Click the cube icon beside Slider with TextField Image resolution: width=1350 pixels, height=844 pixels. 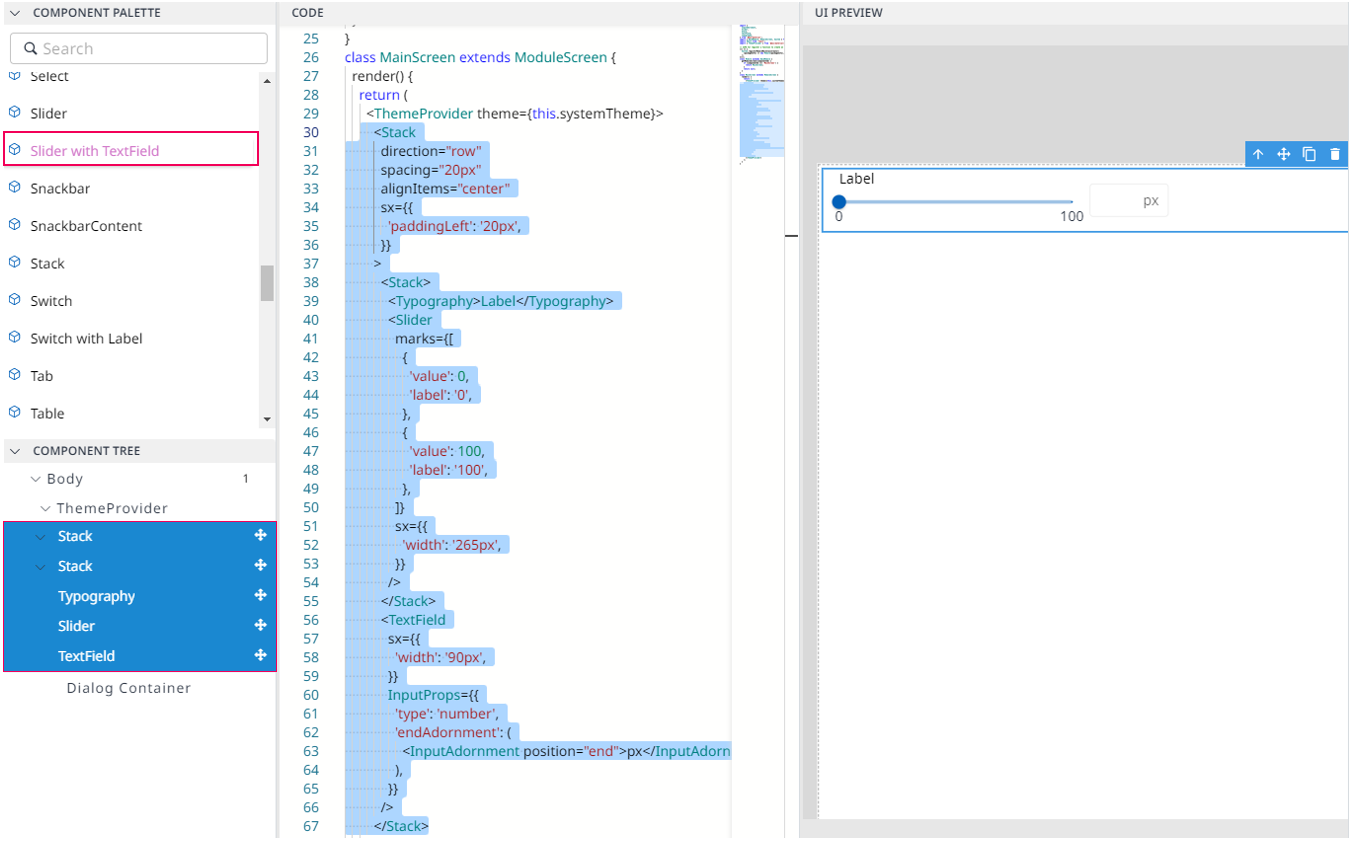click(14, 150)
